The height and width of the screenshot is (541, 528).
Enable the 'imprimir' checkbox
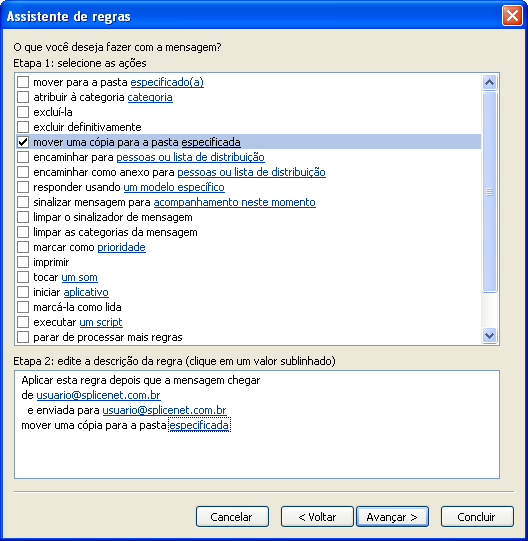tap(23, 262)
